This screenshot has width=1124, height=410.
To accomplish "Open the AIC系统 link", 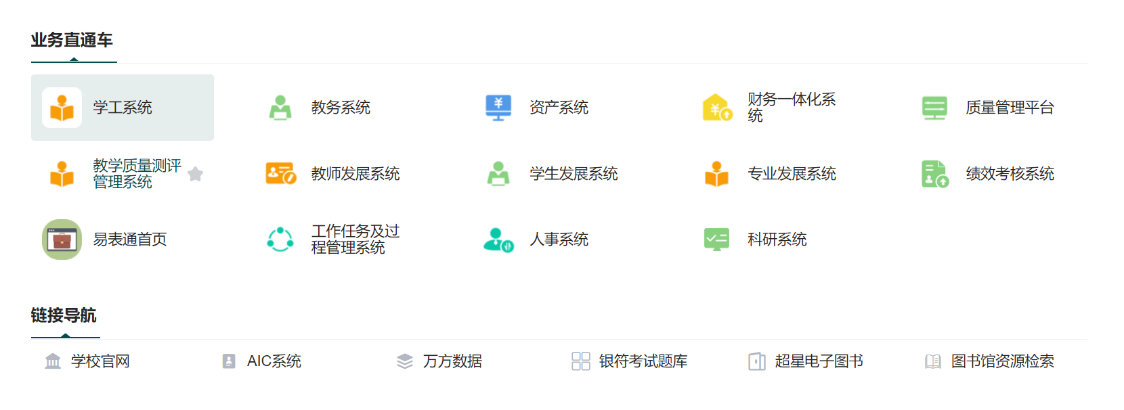I will tap(273, 362).
